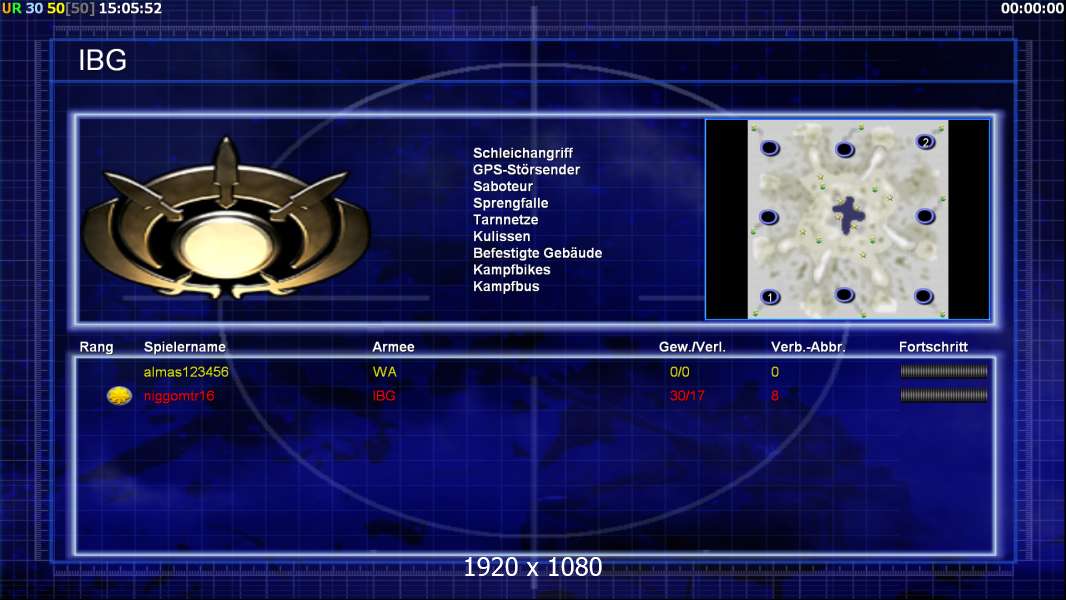
Task: Click the IBG title heading
Action: (103, 60)
